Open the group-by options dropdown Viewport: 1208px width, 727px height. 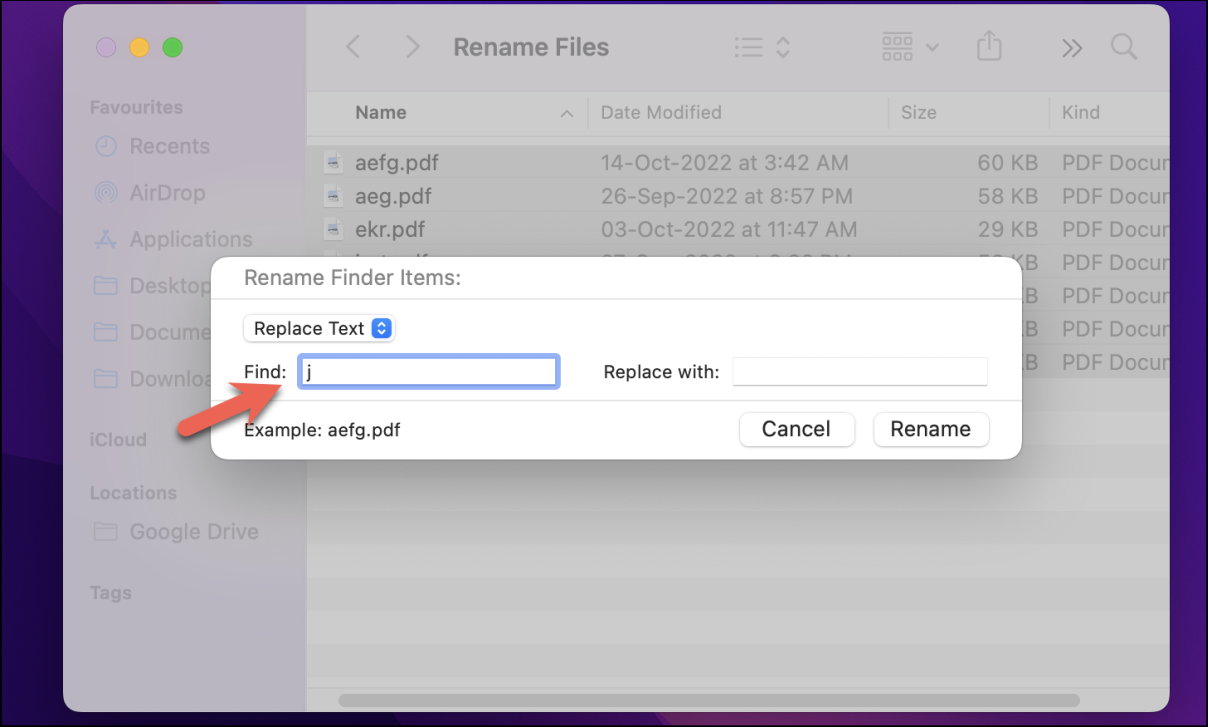[910, 47]
